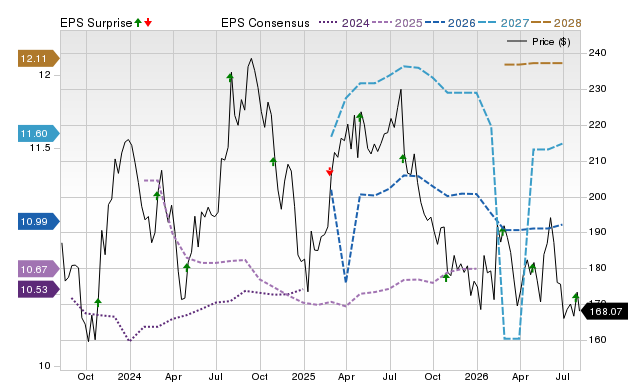Toggle the 2024 EPS consensus legend entry
The image size is (640, 382).
point(344,23)
